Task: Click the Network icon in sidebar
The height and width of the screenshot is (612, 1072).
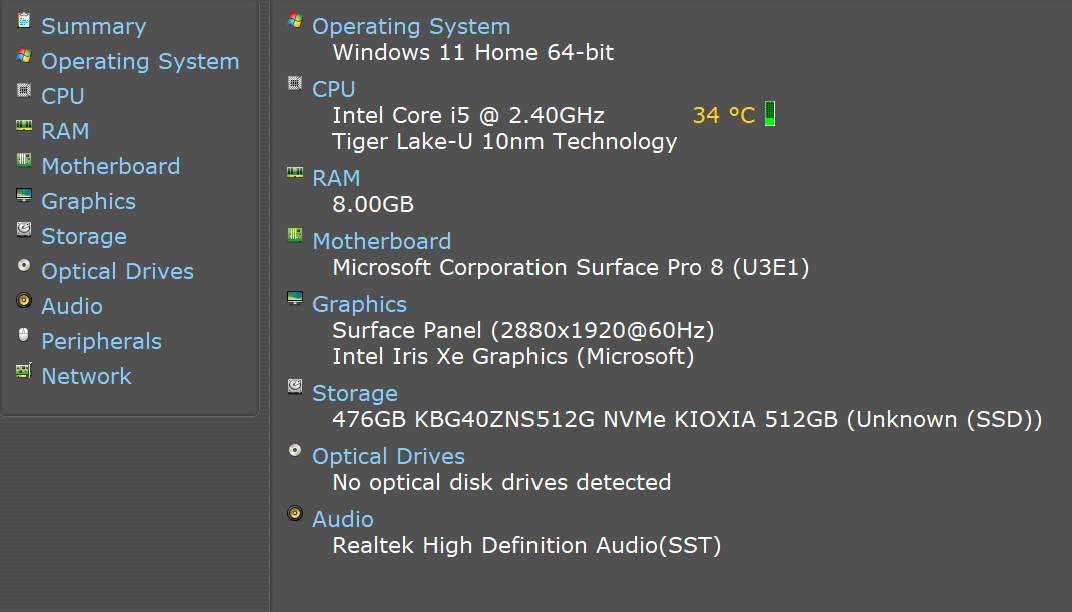Action: pos(24,372)
